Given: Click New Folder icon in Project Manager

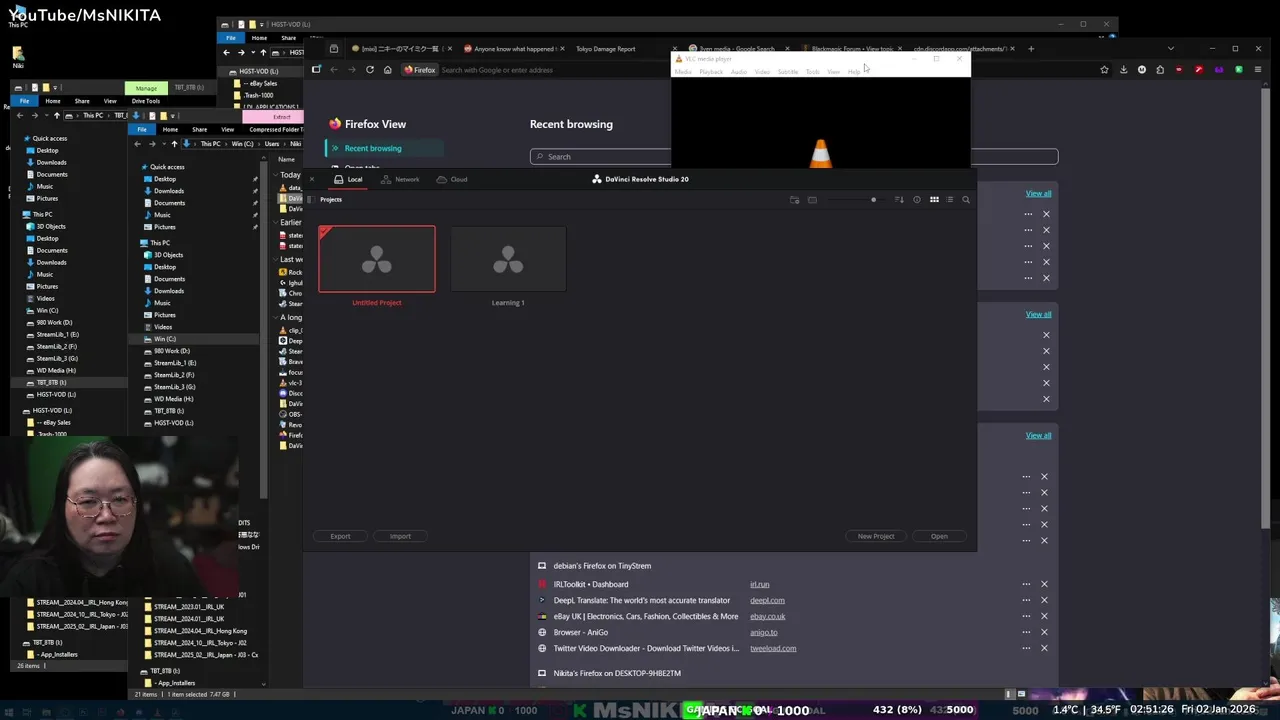Looking at the screenshot, I should point(795,200).
